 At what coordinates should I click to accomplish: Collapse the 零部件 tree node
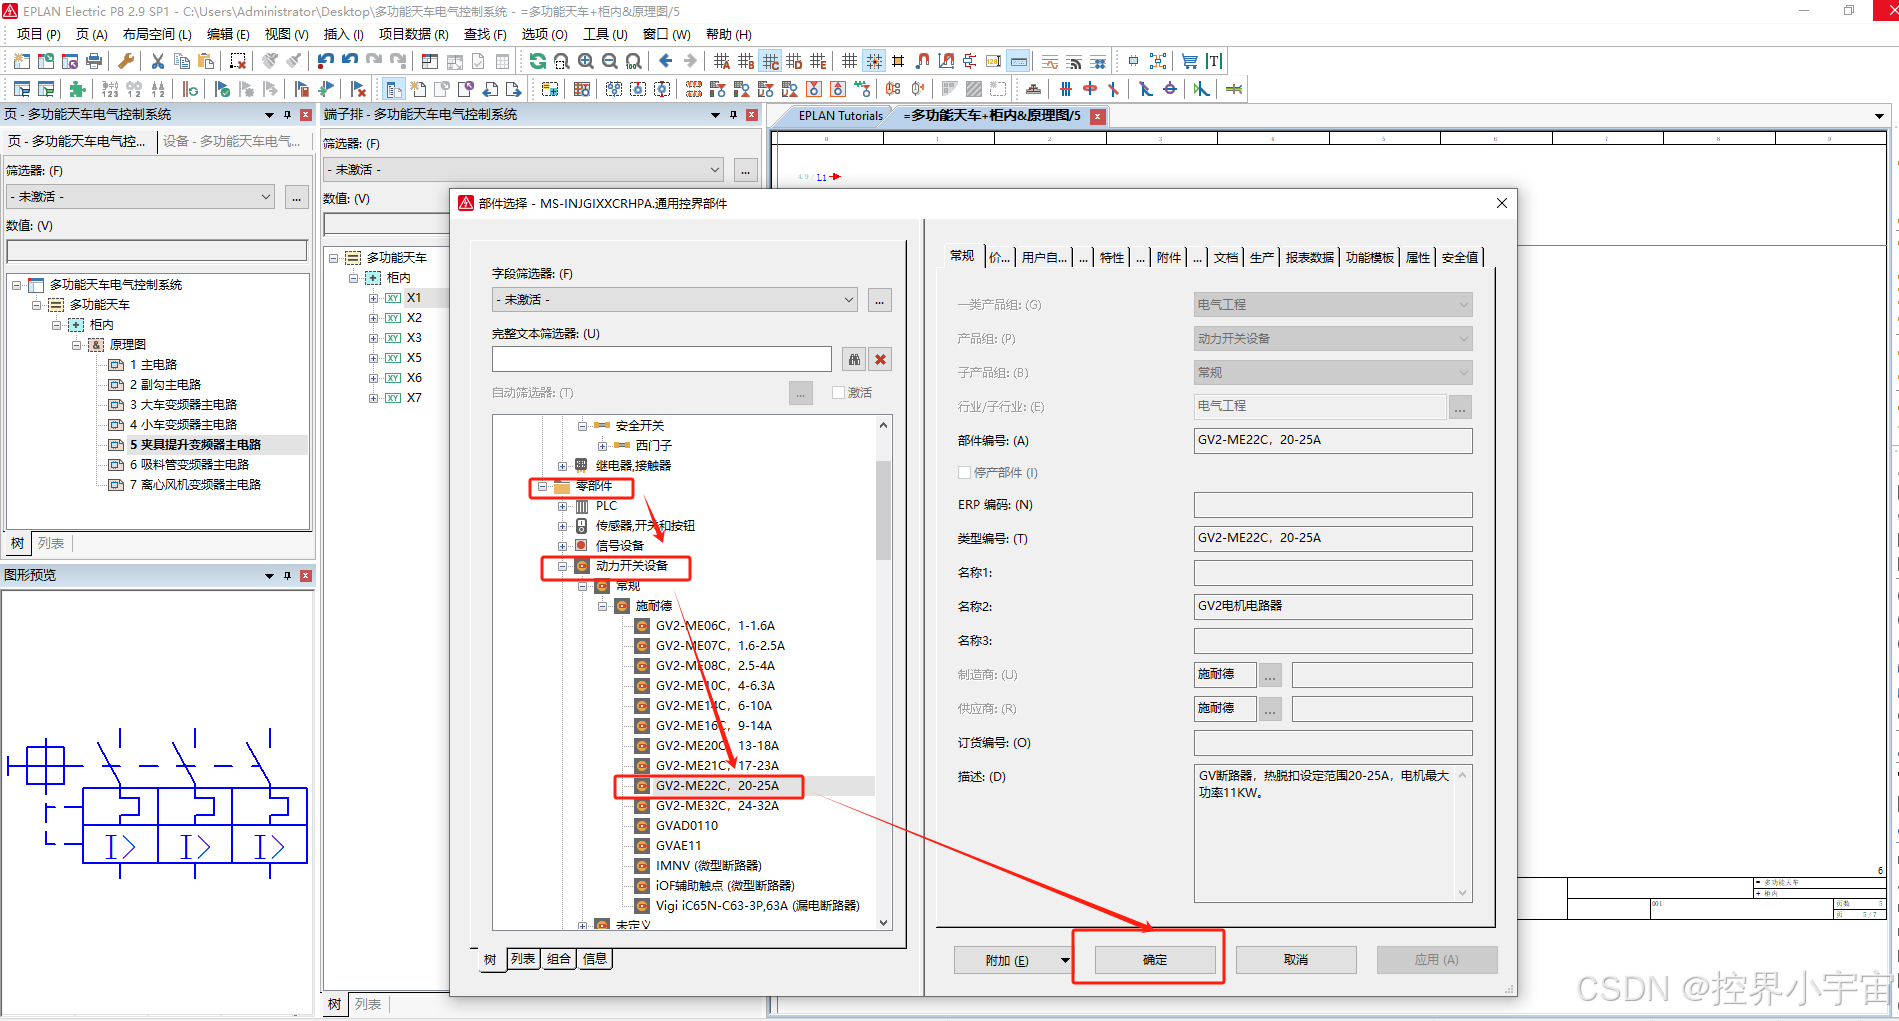point(543,486)
